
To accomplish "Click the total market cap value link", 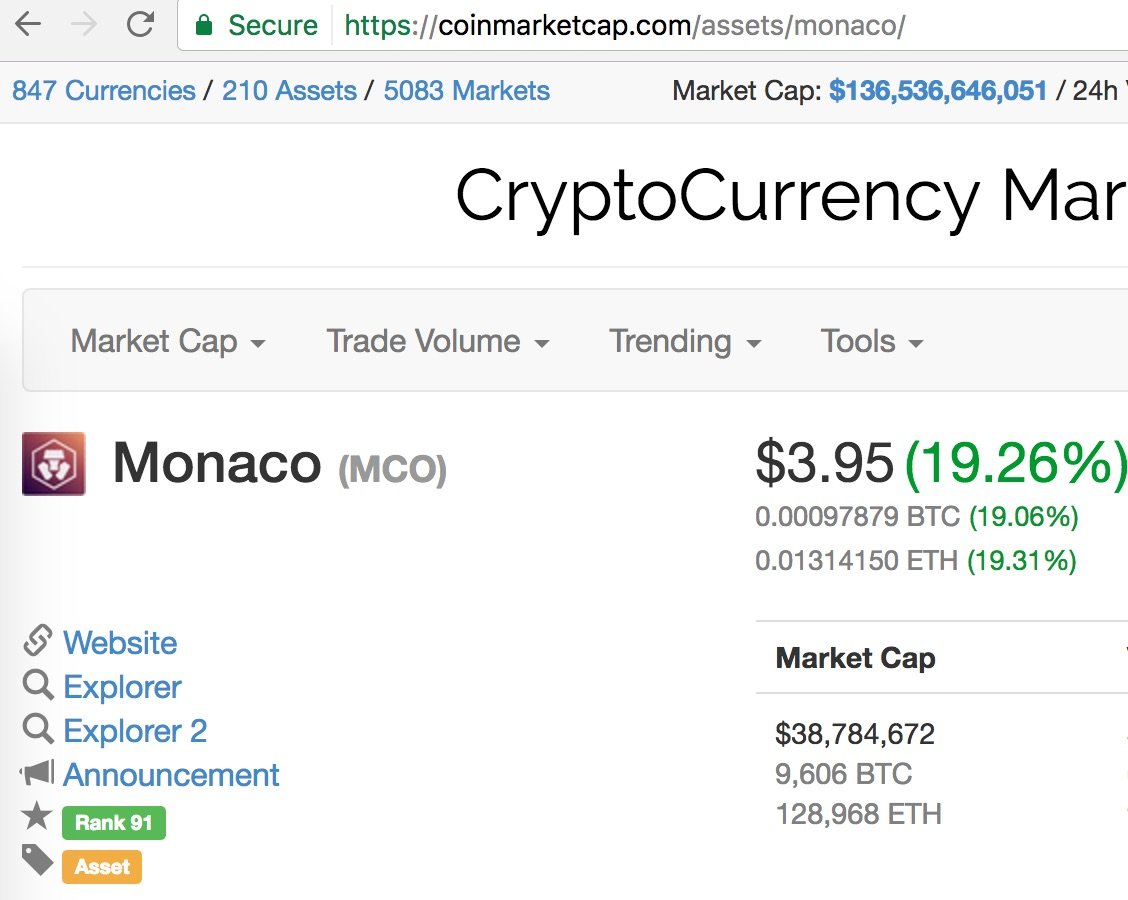I will 937,91.
